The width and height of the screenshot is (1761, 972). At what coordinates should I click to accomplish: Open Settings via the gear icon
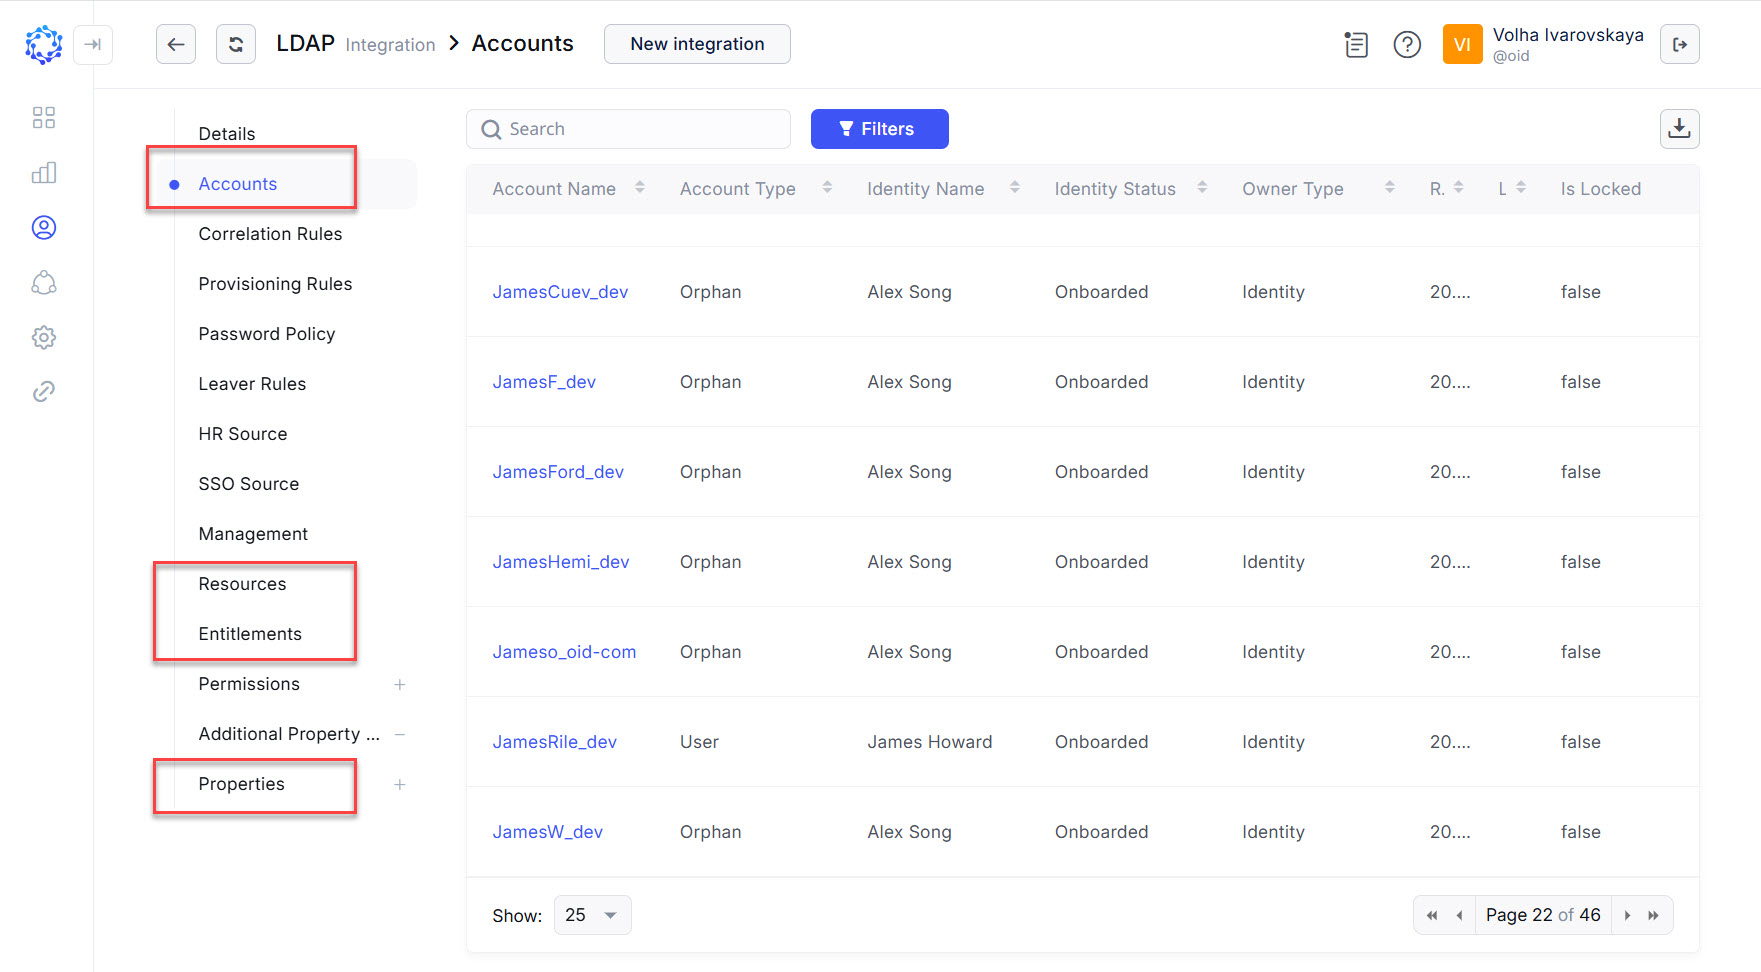44,337
